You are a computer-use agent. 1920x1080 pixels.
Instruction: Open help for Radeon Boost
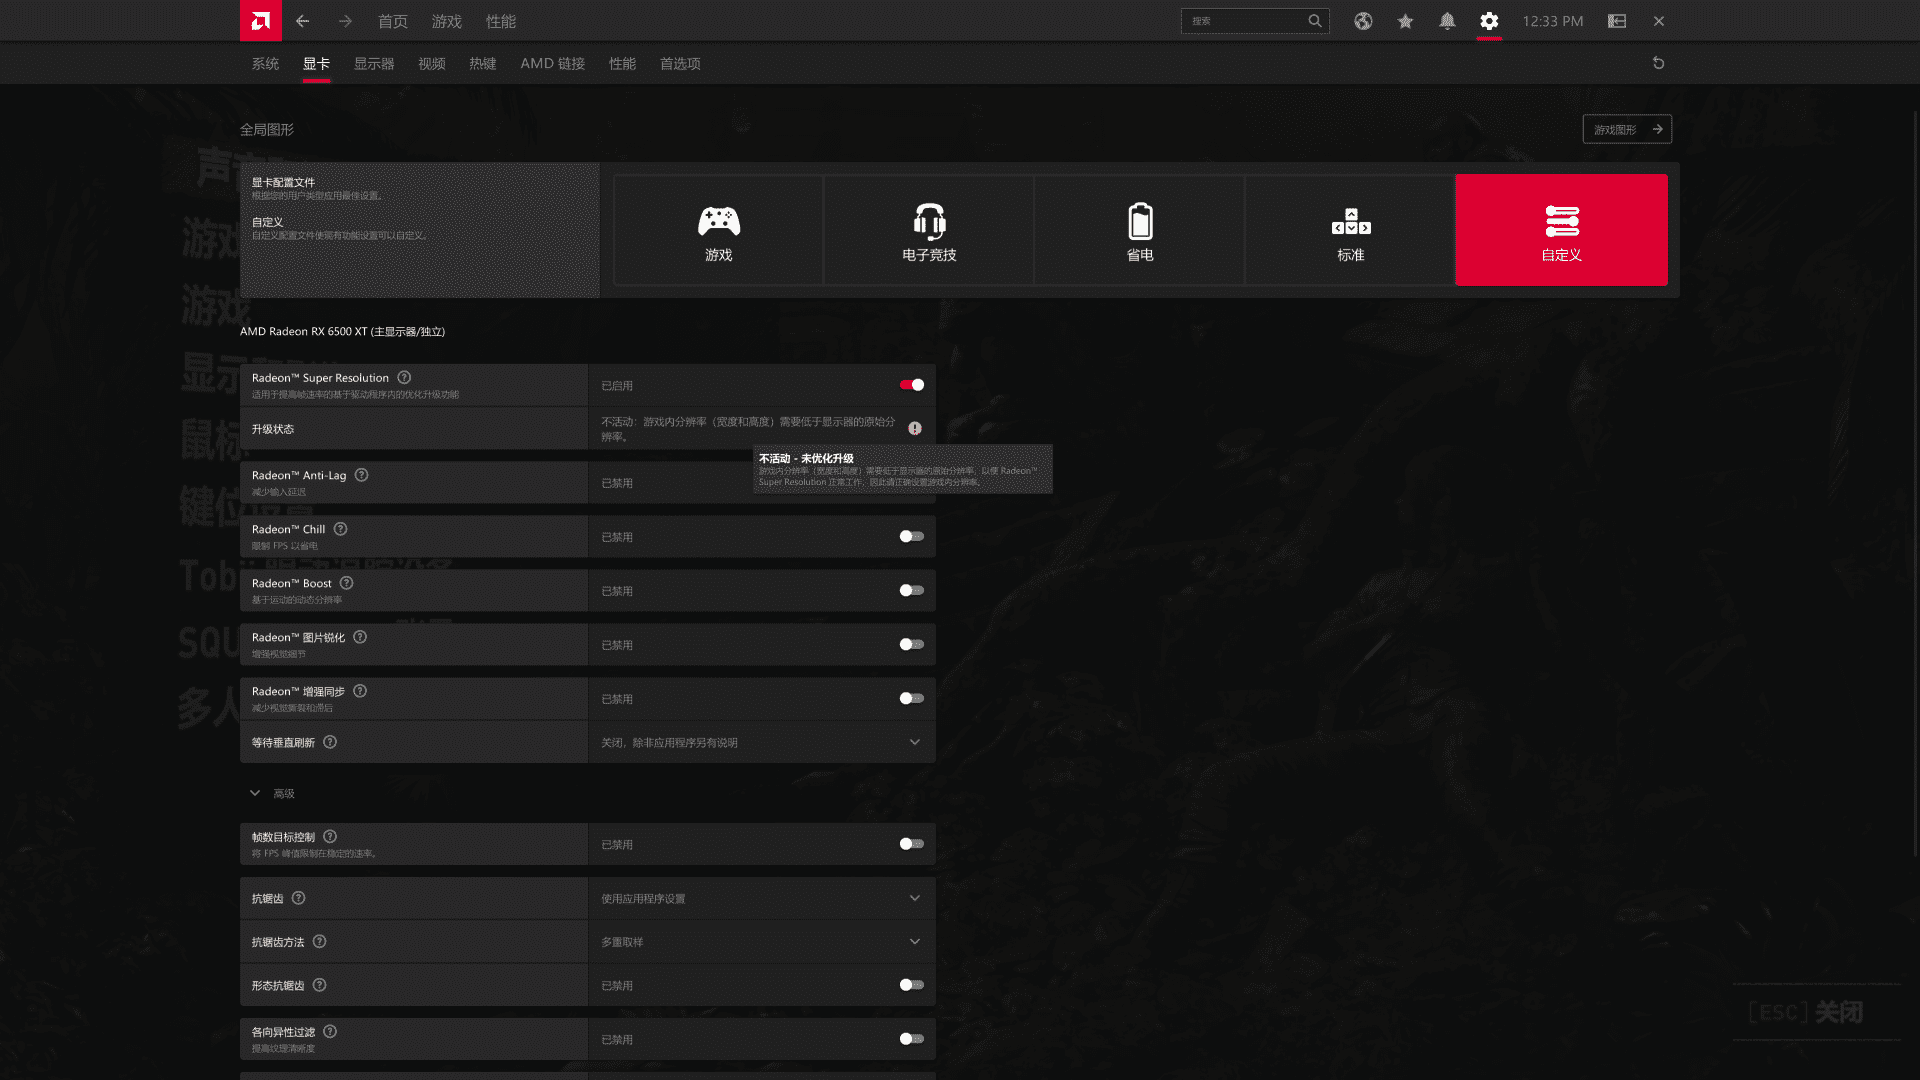click(x=346, y=583)
